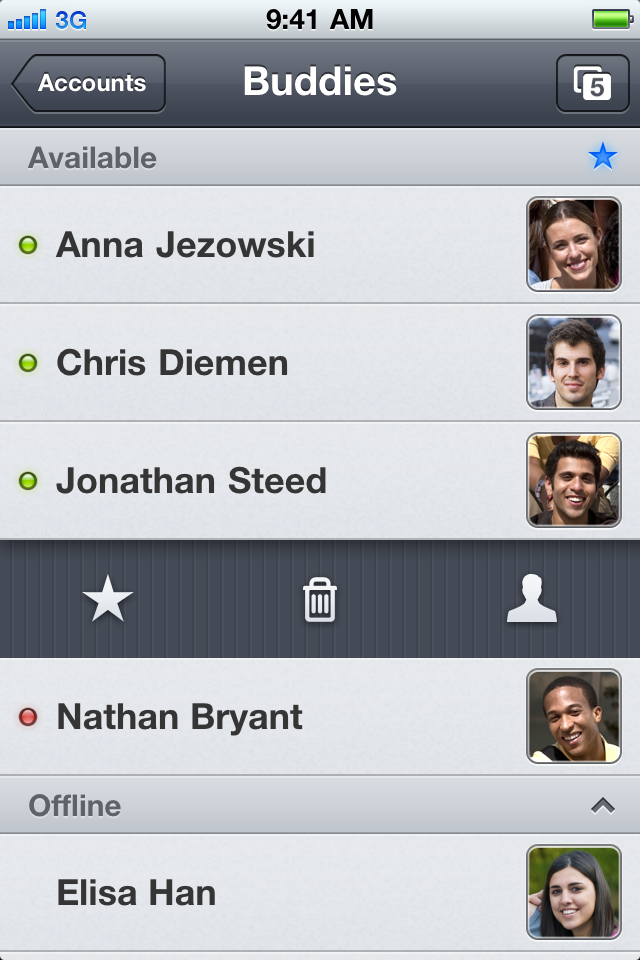This screenshot has width=640, height=960.
Task: Open Nathan Bryant's conversation
Action: tap(320, 716)
